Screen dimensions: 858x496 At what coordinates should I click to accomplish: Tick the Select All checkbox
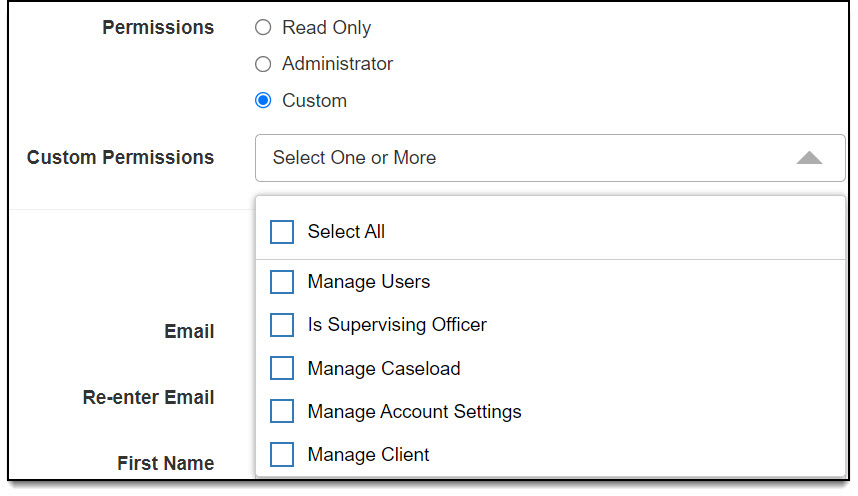click(x=282, y=232)
